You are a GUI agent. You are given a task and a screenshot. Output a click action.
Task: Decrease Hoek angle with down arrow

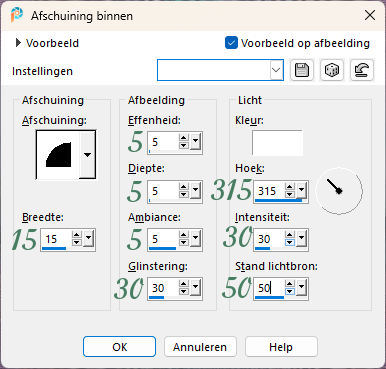click(290, 195)
